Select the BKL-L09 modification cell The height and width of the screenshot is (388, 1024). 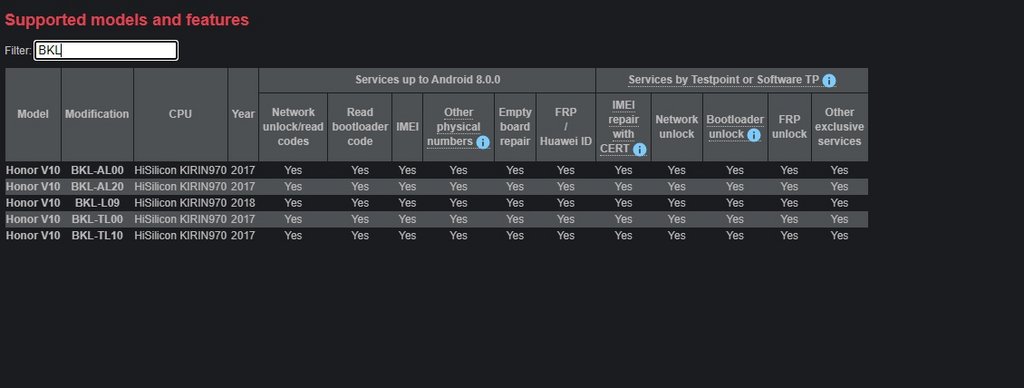(97, 203)
